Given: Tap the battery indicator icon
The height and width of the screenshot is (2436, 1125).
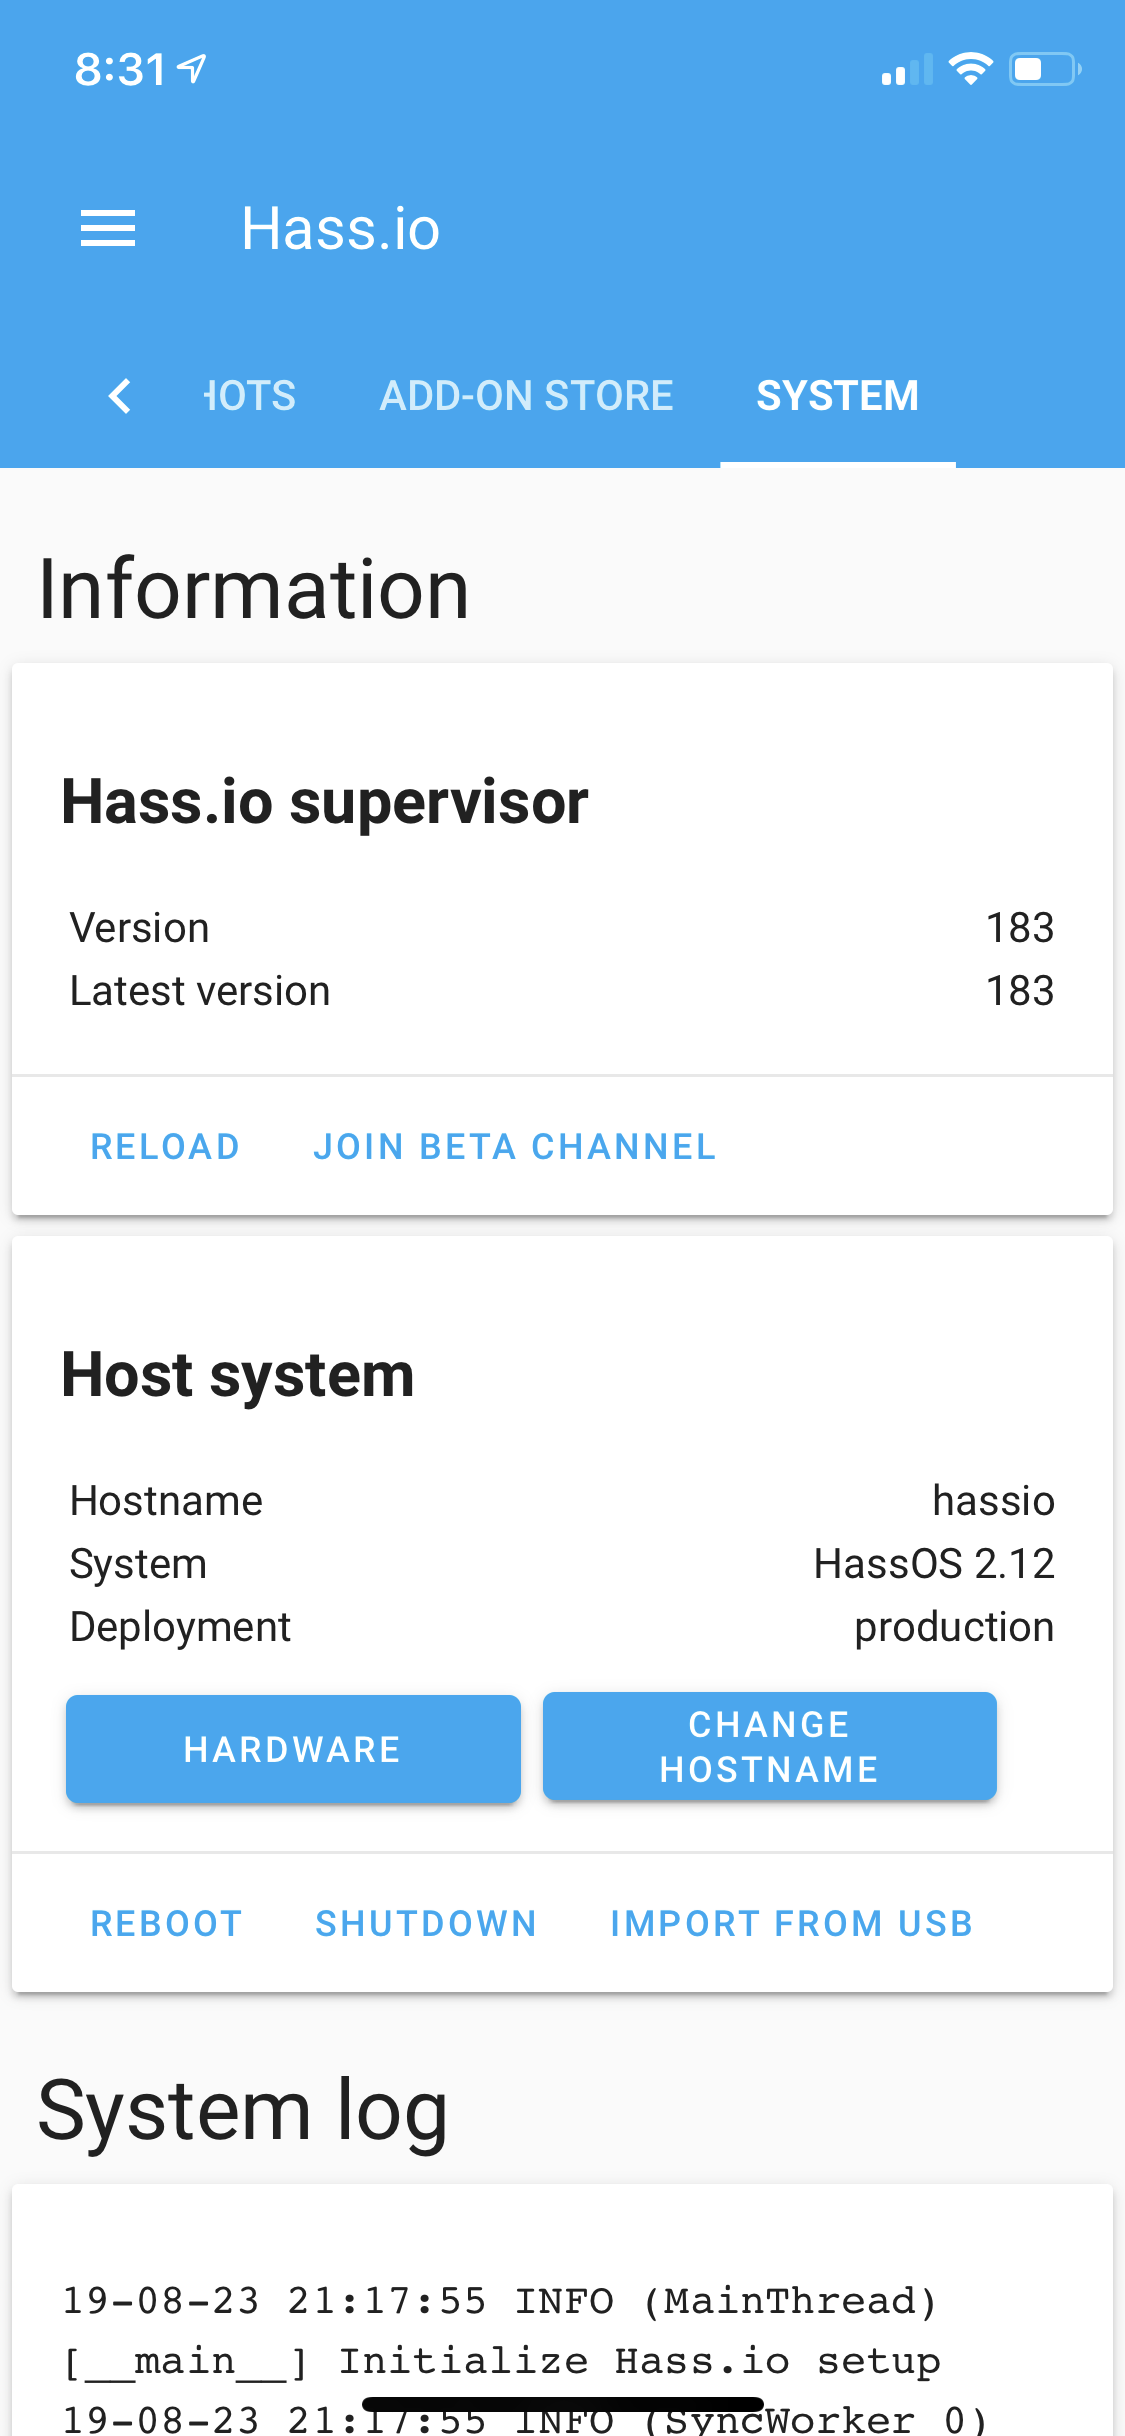Looking at the screenshot, I should 1044,69.
